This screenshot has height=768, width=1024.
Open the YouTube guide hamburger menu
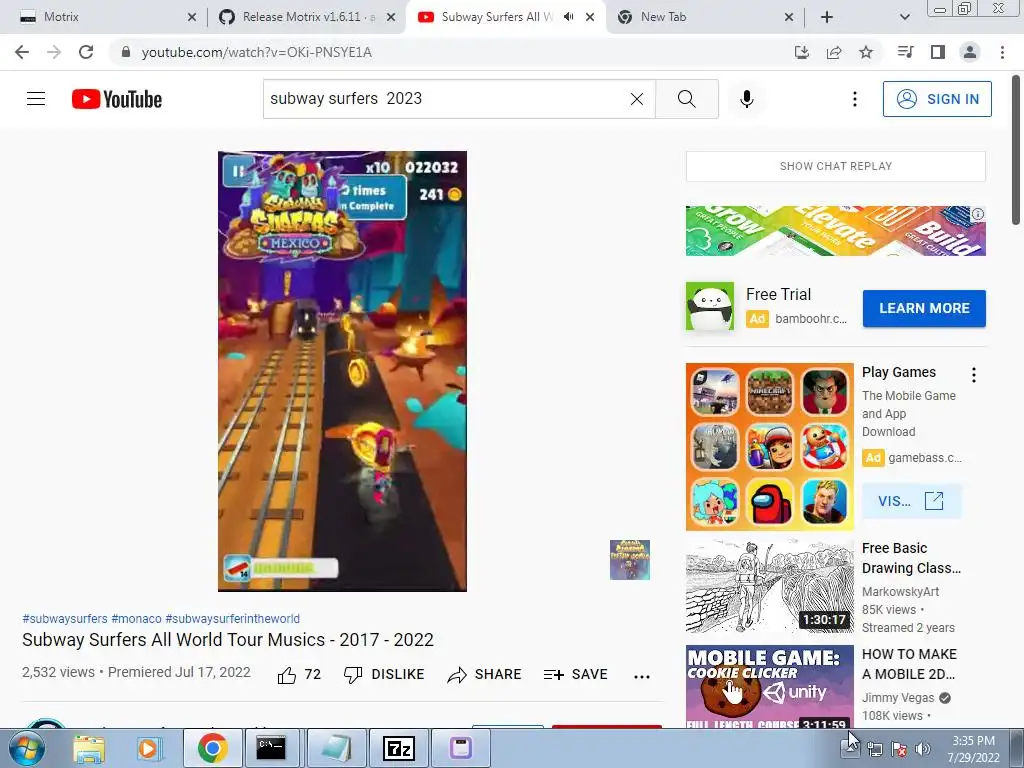(x=36, y=99)
